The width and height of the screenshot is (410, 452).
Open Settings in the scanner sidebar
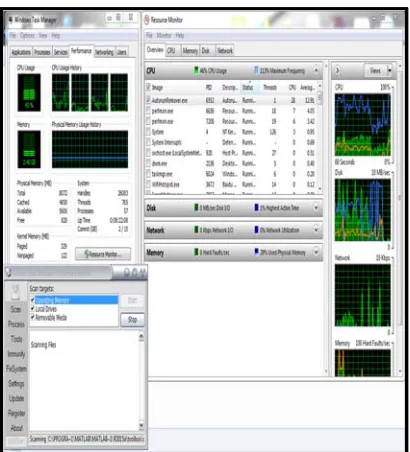(16, 384)
